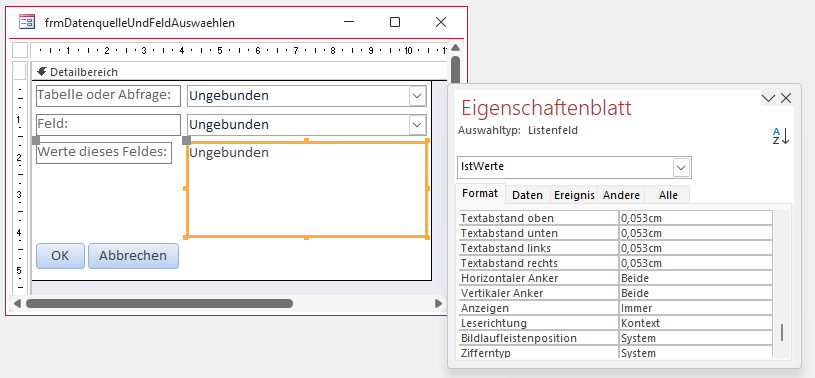Select the Detailbereich section bar

pyautogui.click(x=239, y=72)
